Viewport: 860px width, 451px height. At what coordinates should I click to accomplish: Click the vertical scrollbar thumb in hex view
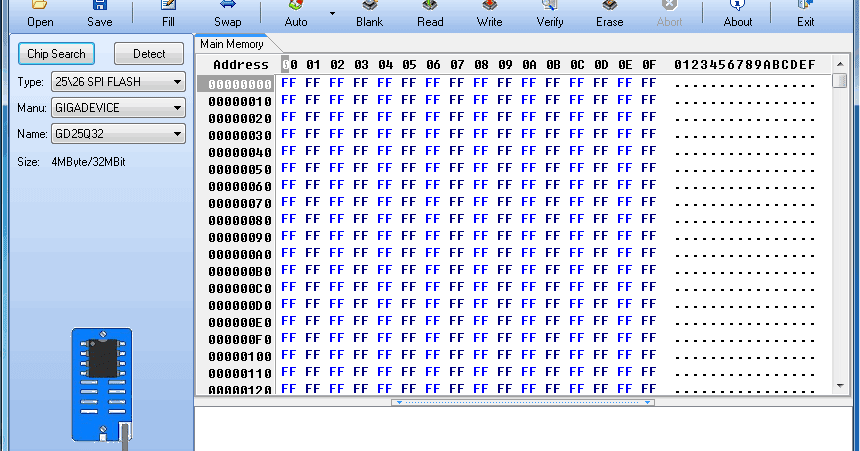(840, 81)
